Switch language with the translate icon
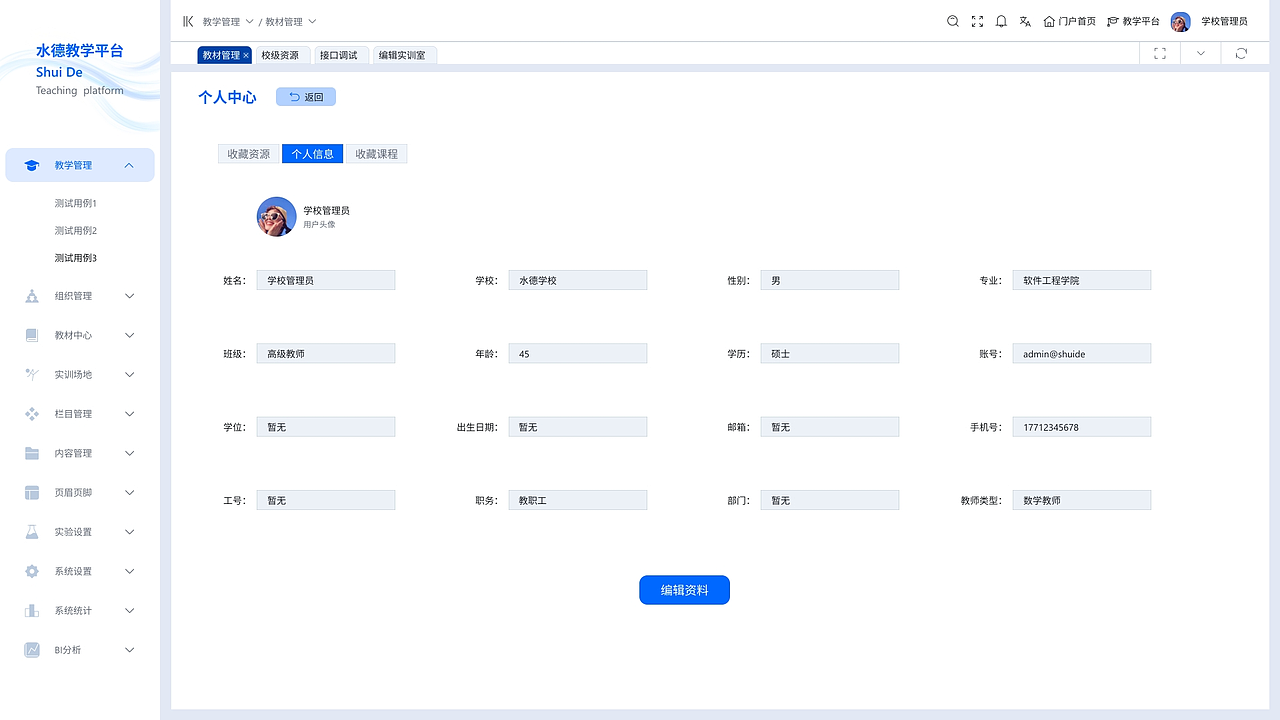 click(x=1025, y=21)
